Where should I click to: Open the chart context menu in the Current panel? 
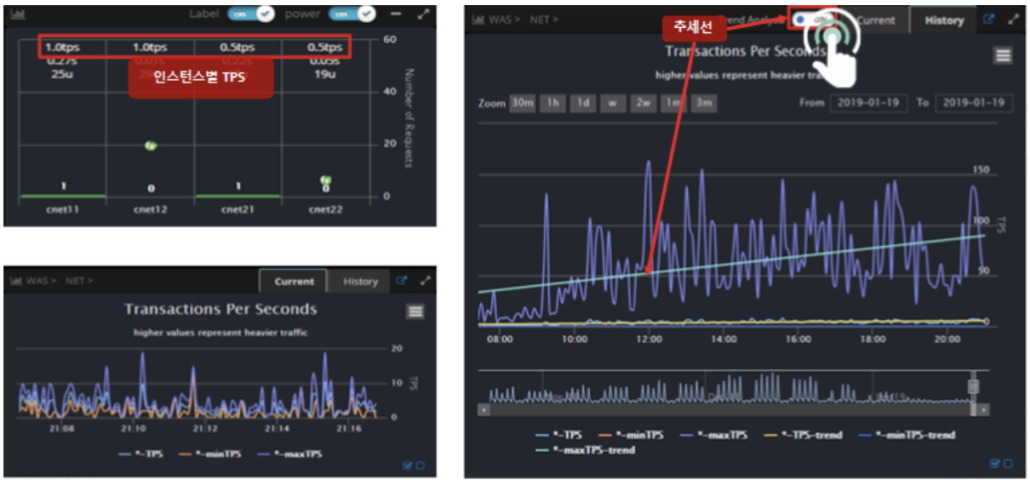tap(415, 311)
